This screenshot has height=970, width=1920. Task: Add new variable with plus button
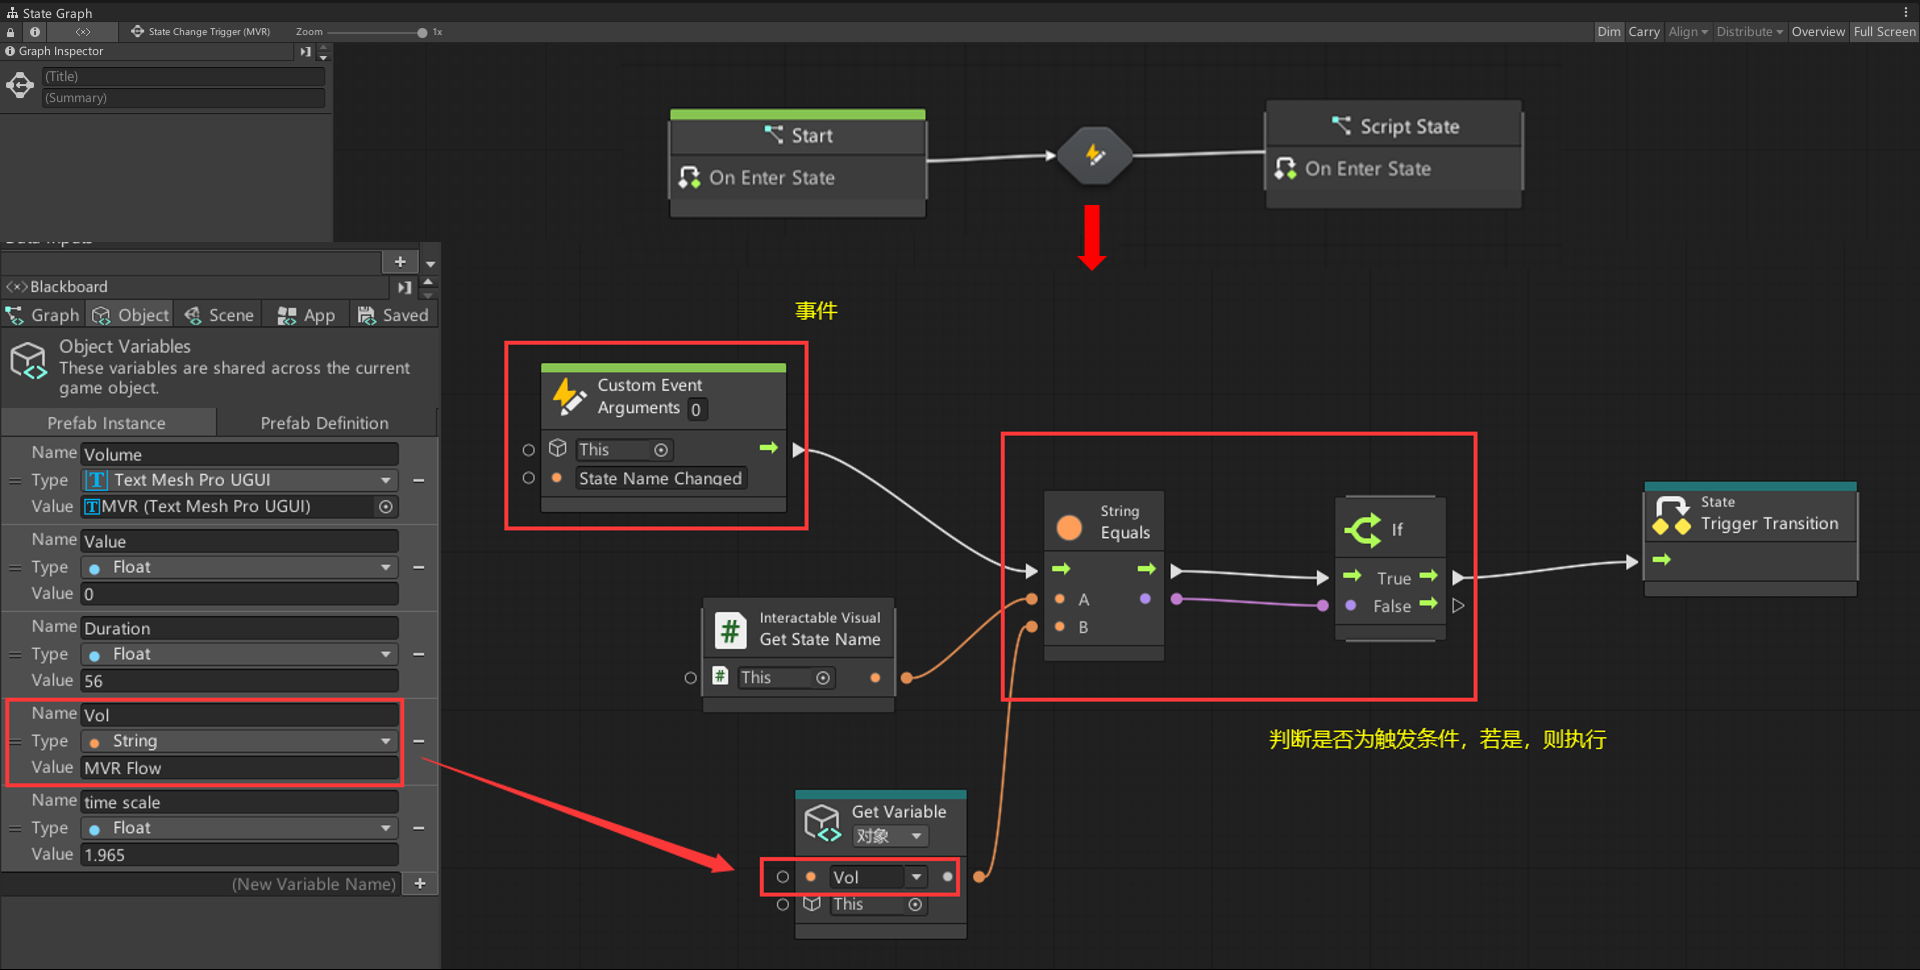pyautogui.click(x=420, y=884)
